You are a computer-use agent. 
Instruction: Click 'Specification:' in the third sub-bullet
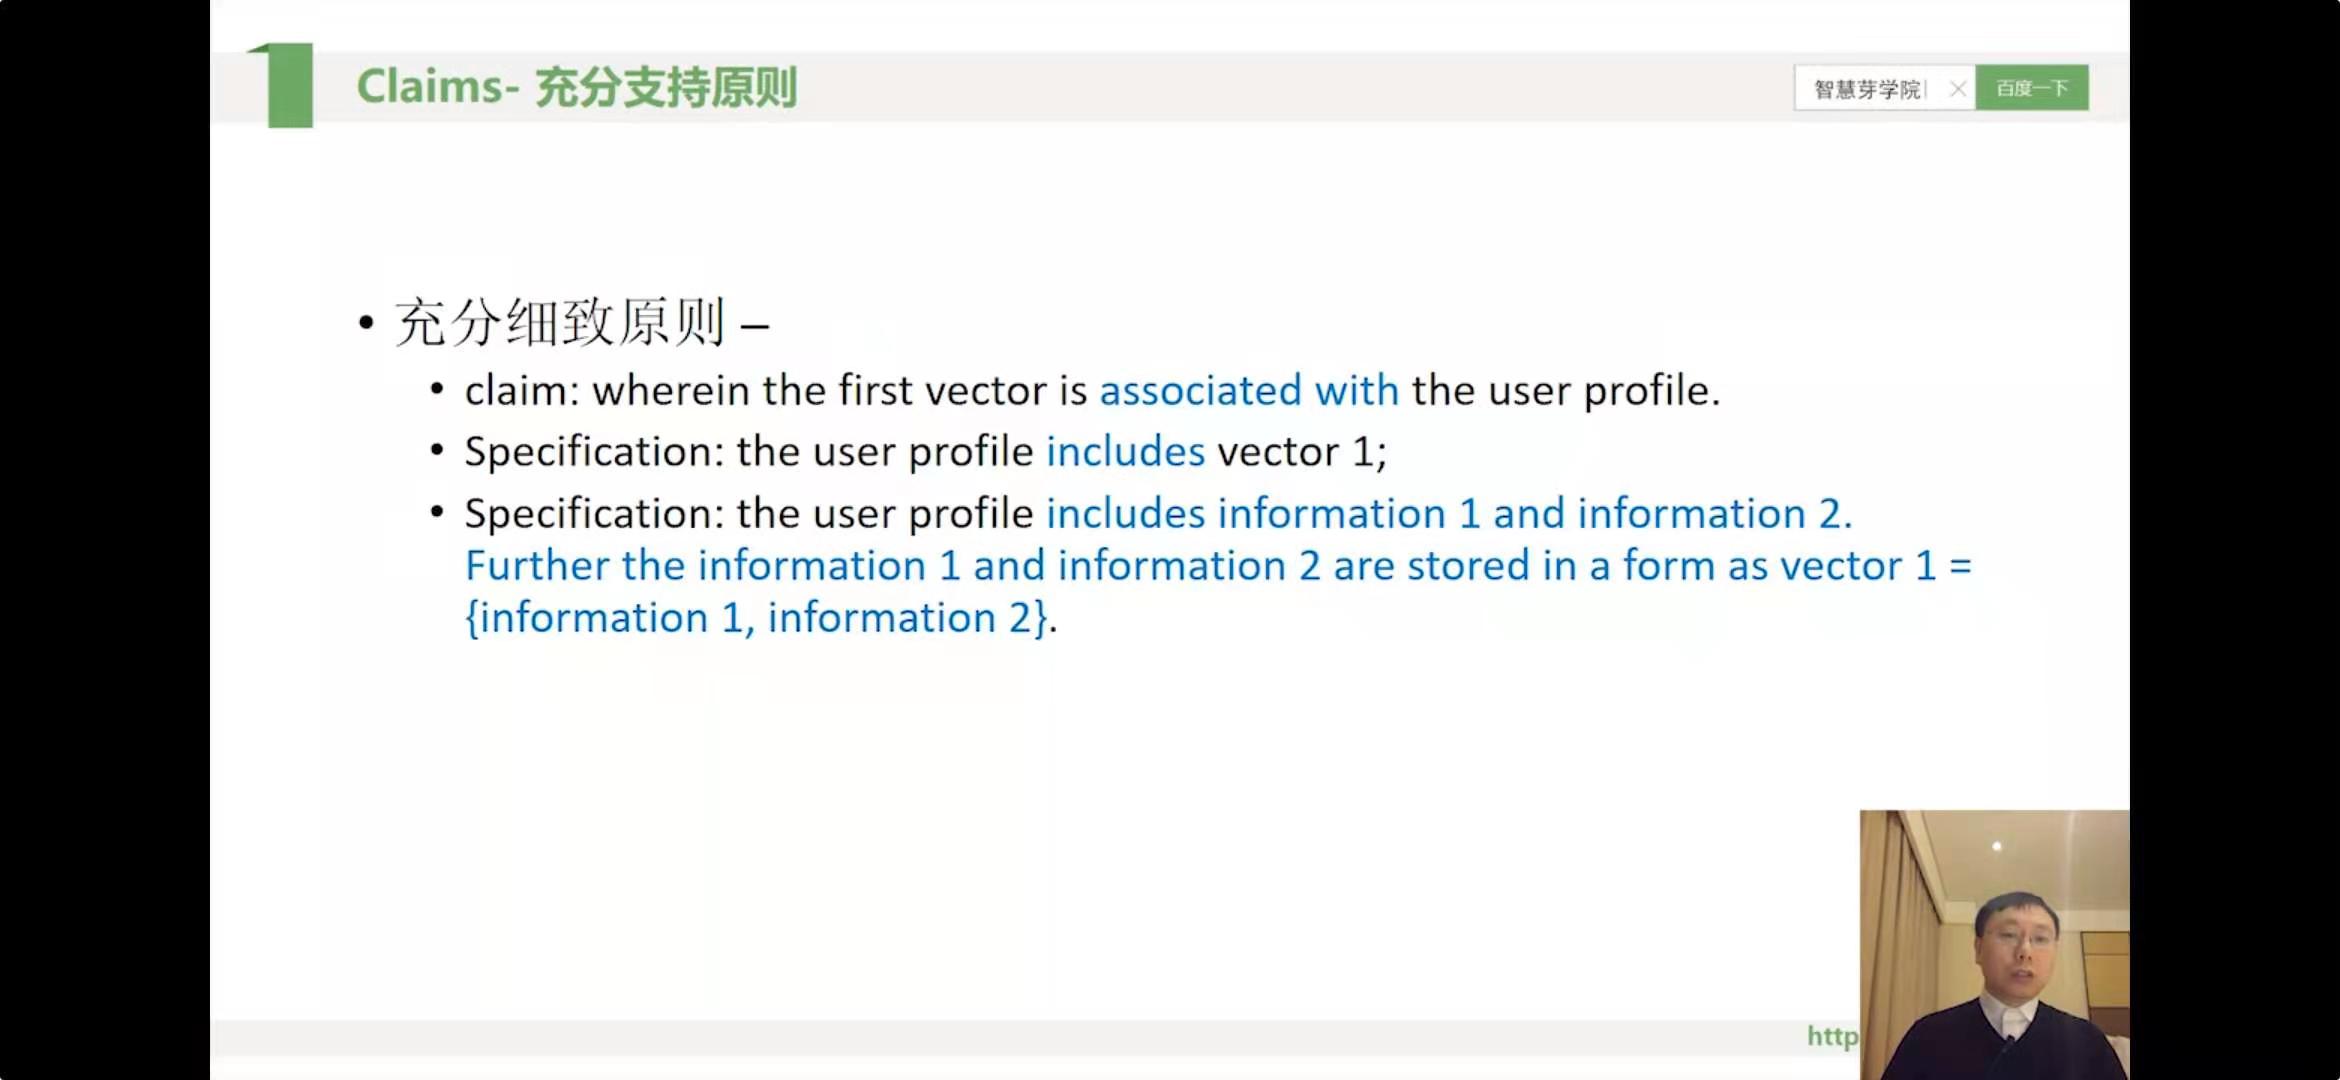point(594,514)
